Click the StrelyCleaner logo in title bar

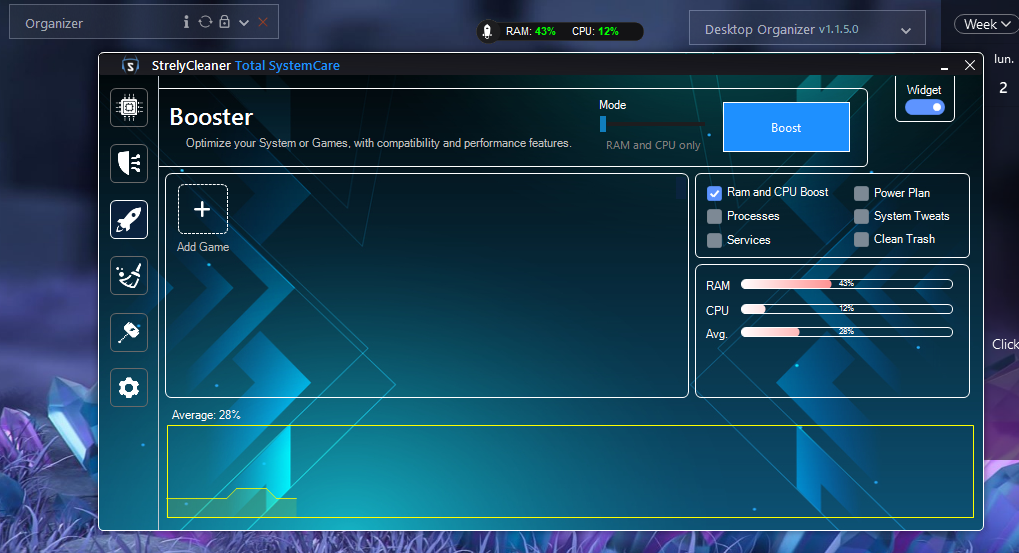click(x=131, y=66)
